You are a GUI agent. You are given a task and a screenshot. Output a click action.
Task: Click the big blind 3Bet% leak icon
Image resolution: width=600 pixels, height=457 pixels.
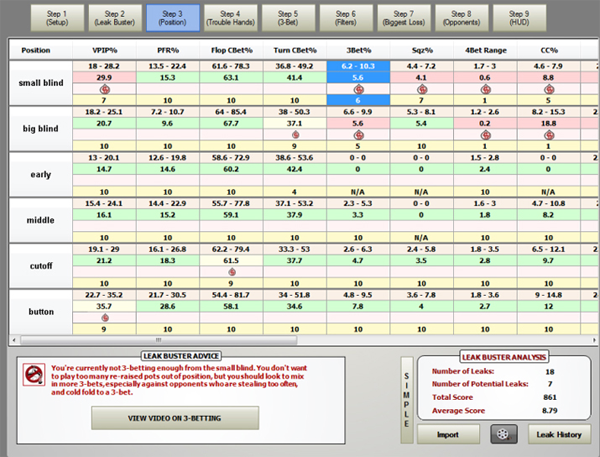[359, 135]
